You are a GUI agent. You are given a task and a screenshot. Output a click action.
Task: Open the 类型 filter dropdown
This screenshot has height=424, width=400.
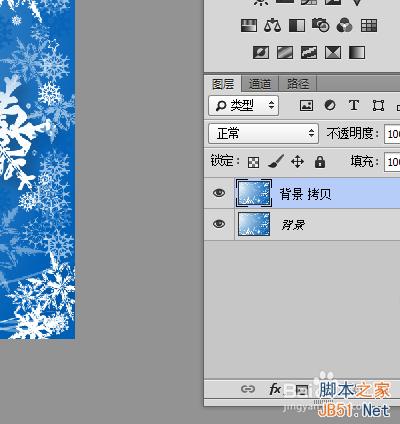(x=244, y=106)
